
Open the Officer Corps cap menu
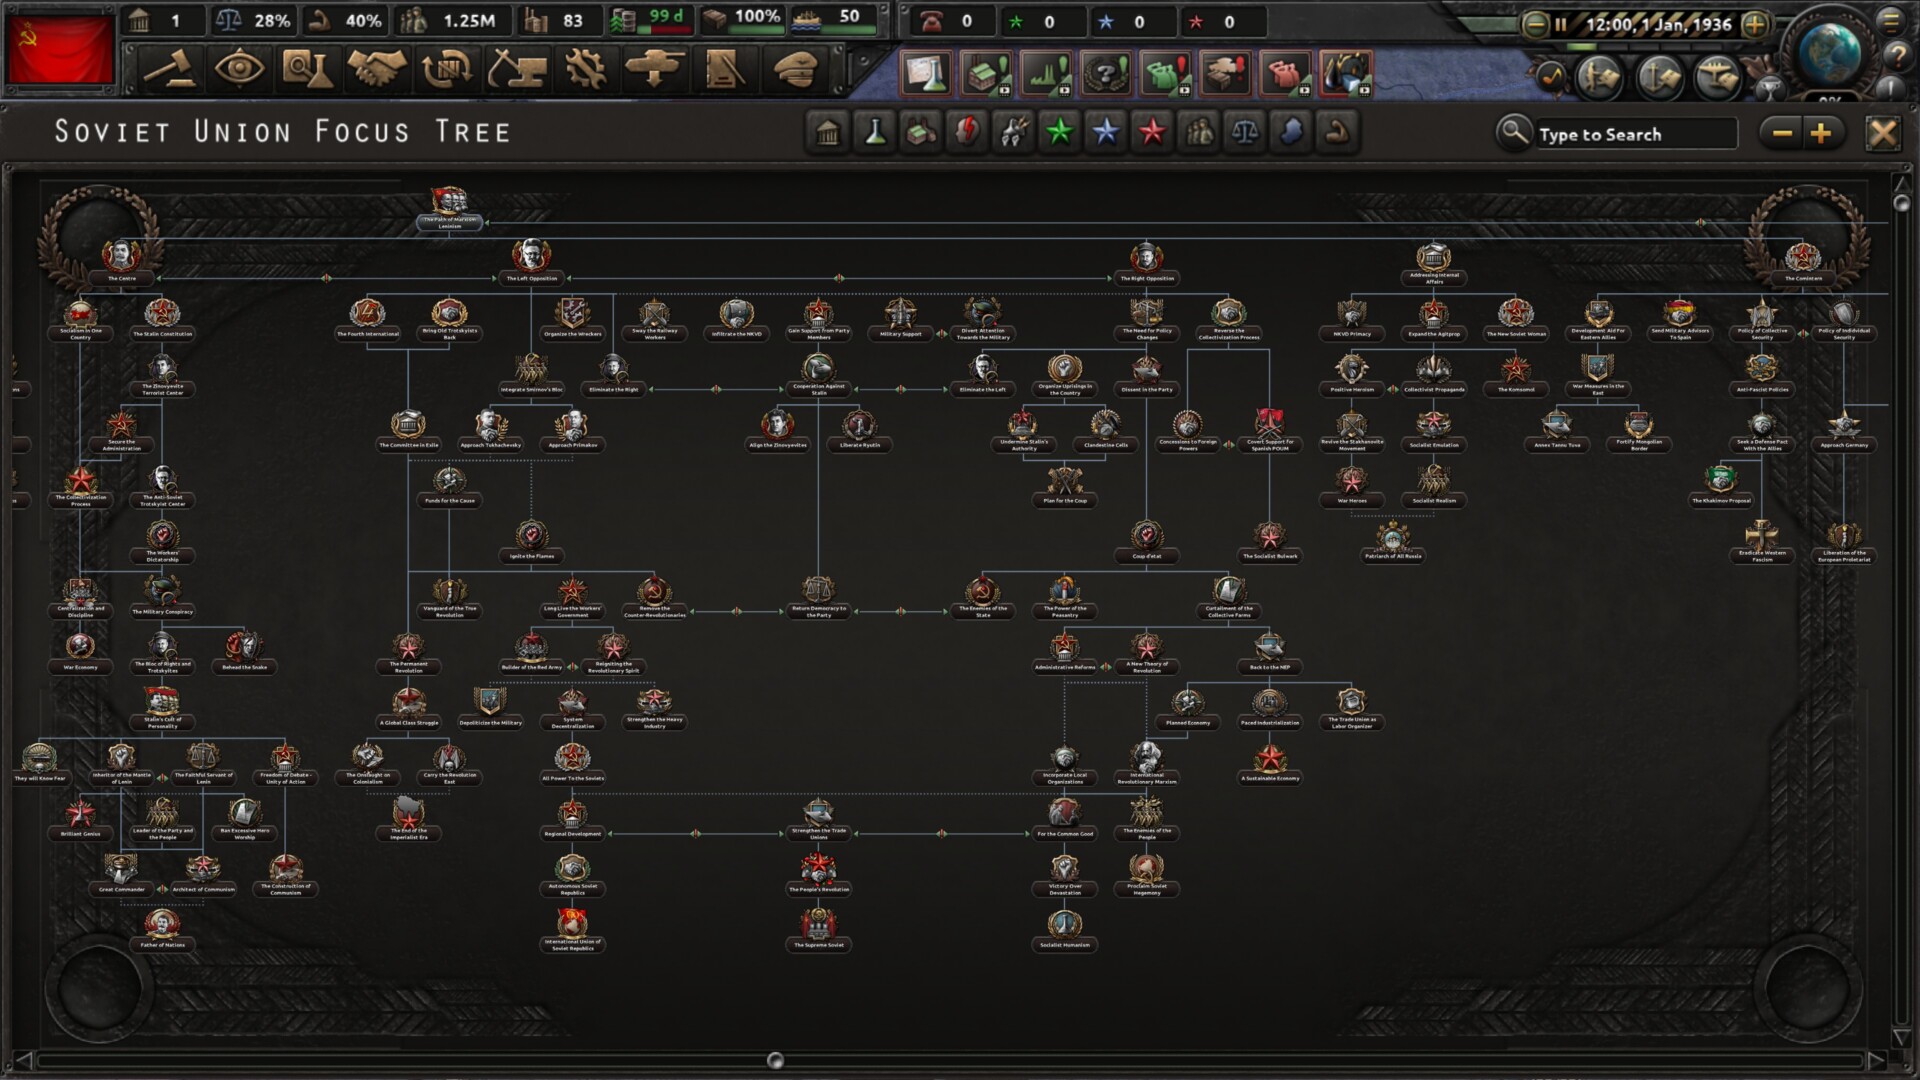tap(796, 70)
